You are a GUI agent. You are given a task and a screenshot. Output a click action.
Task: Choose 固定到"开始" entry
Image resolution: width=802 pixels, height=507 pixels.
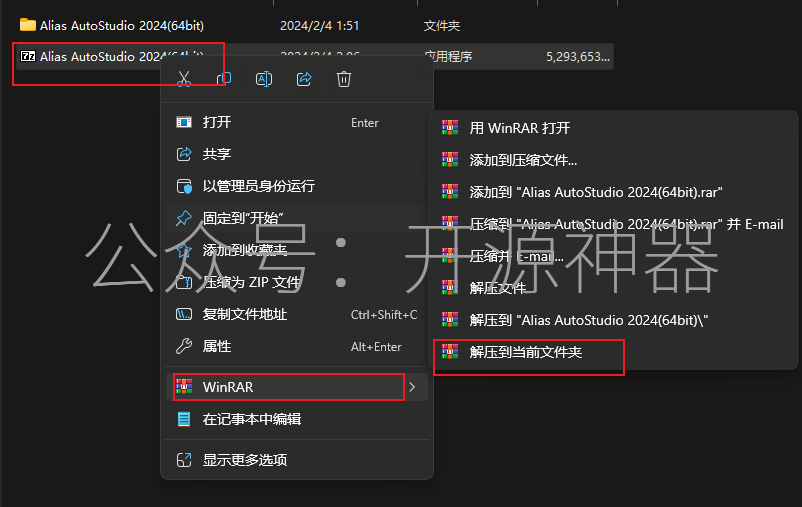click(x=297, y=218)
